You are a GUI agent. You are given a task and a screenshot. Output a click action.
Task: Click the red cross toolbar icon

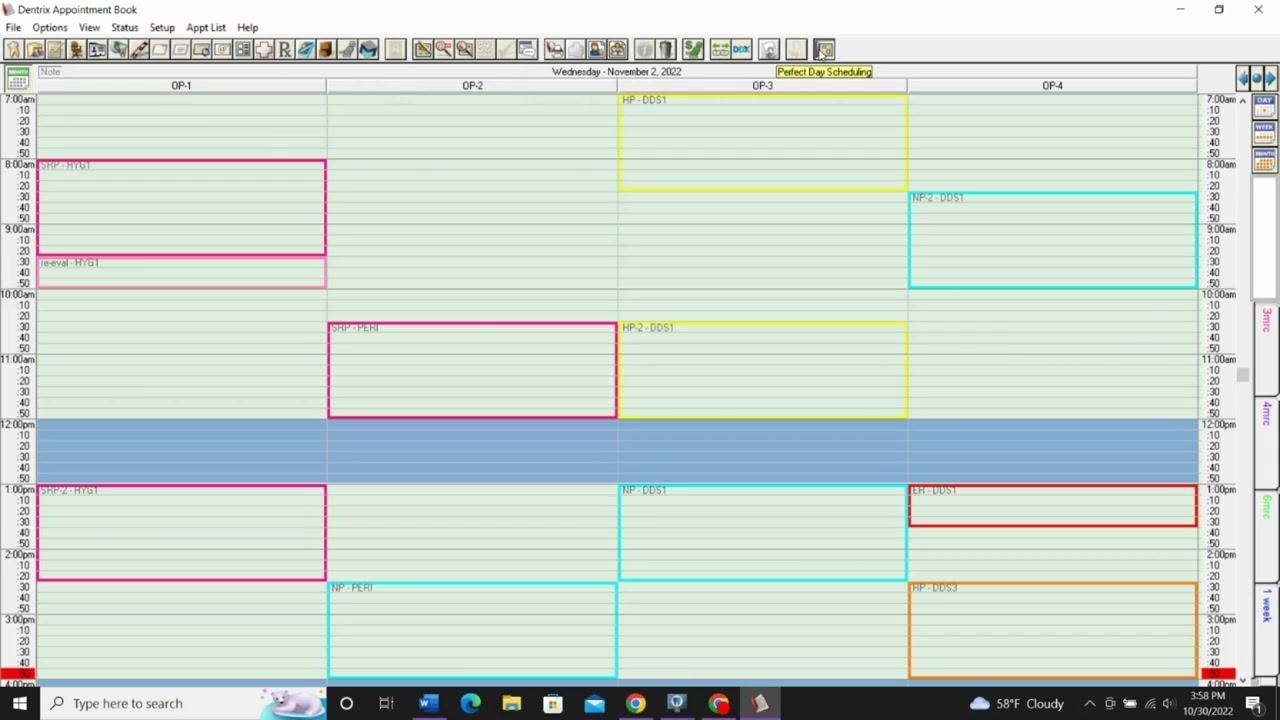point(264,49)
